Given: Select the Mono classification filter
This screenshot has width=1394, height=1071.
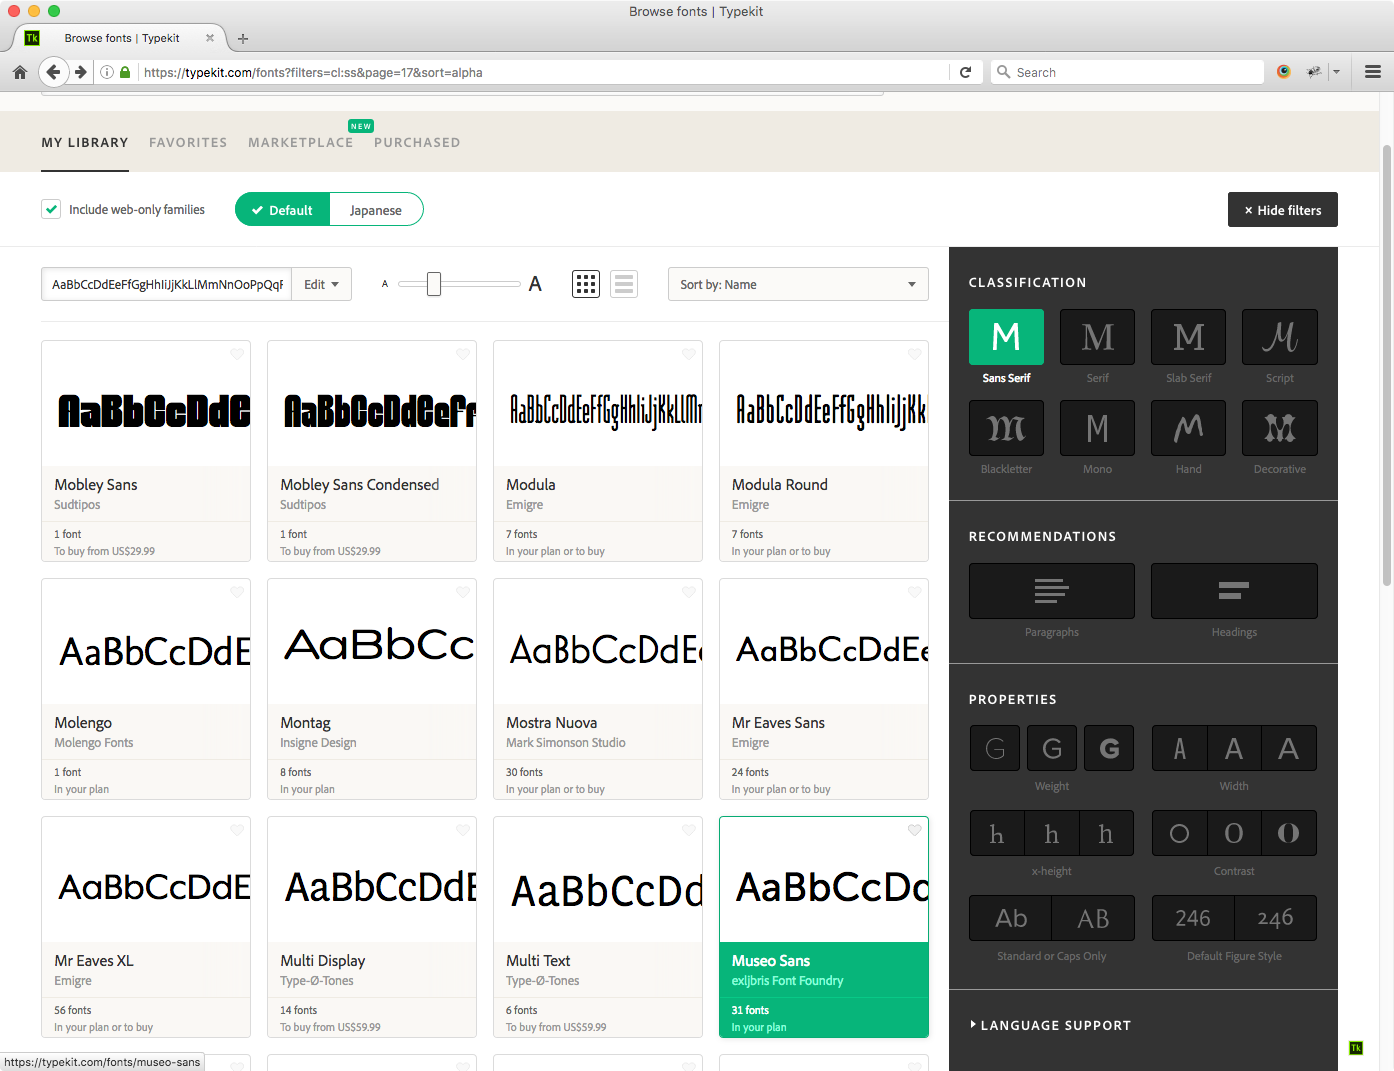Looking at the screenshot, I should (x=1097, y=428).
